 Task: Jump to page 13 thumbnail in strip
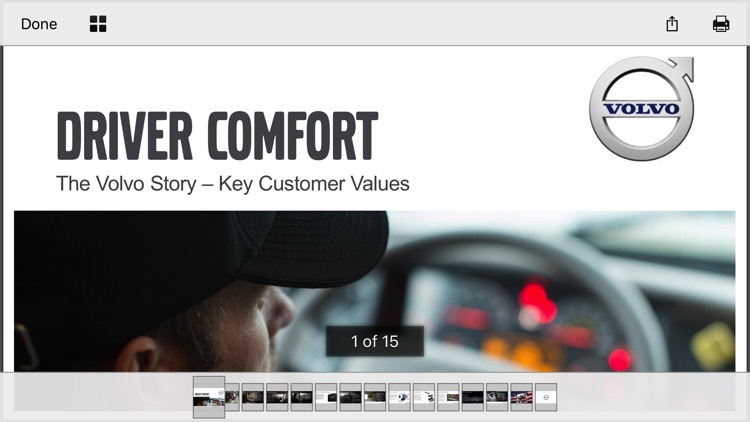click(496, 397)
